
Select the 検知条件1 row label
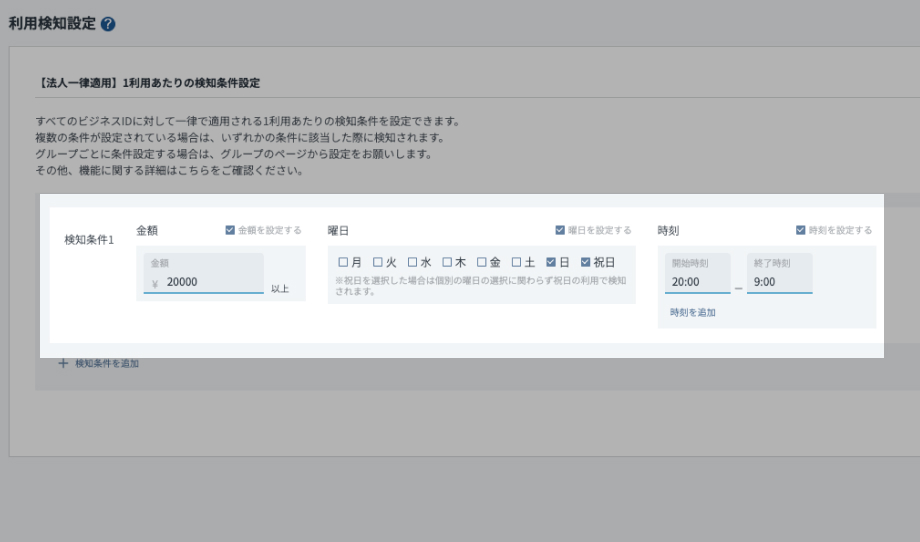89,240
